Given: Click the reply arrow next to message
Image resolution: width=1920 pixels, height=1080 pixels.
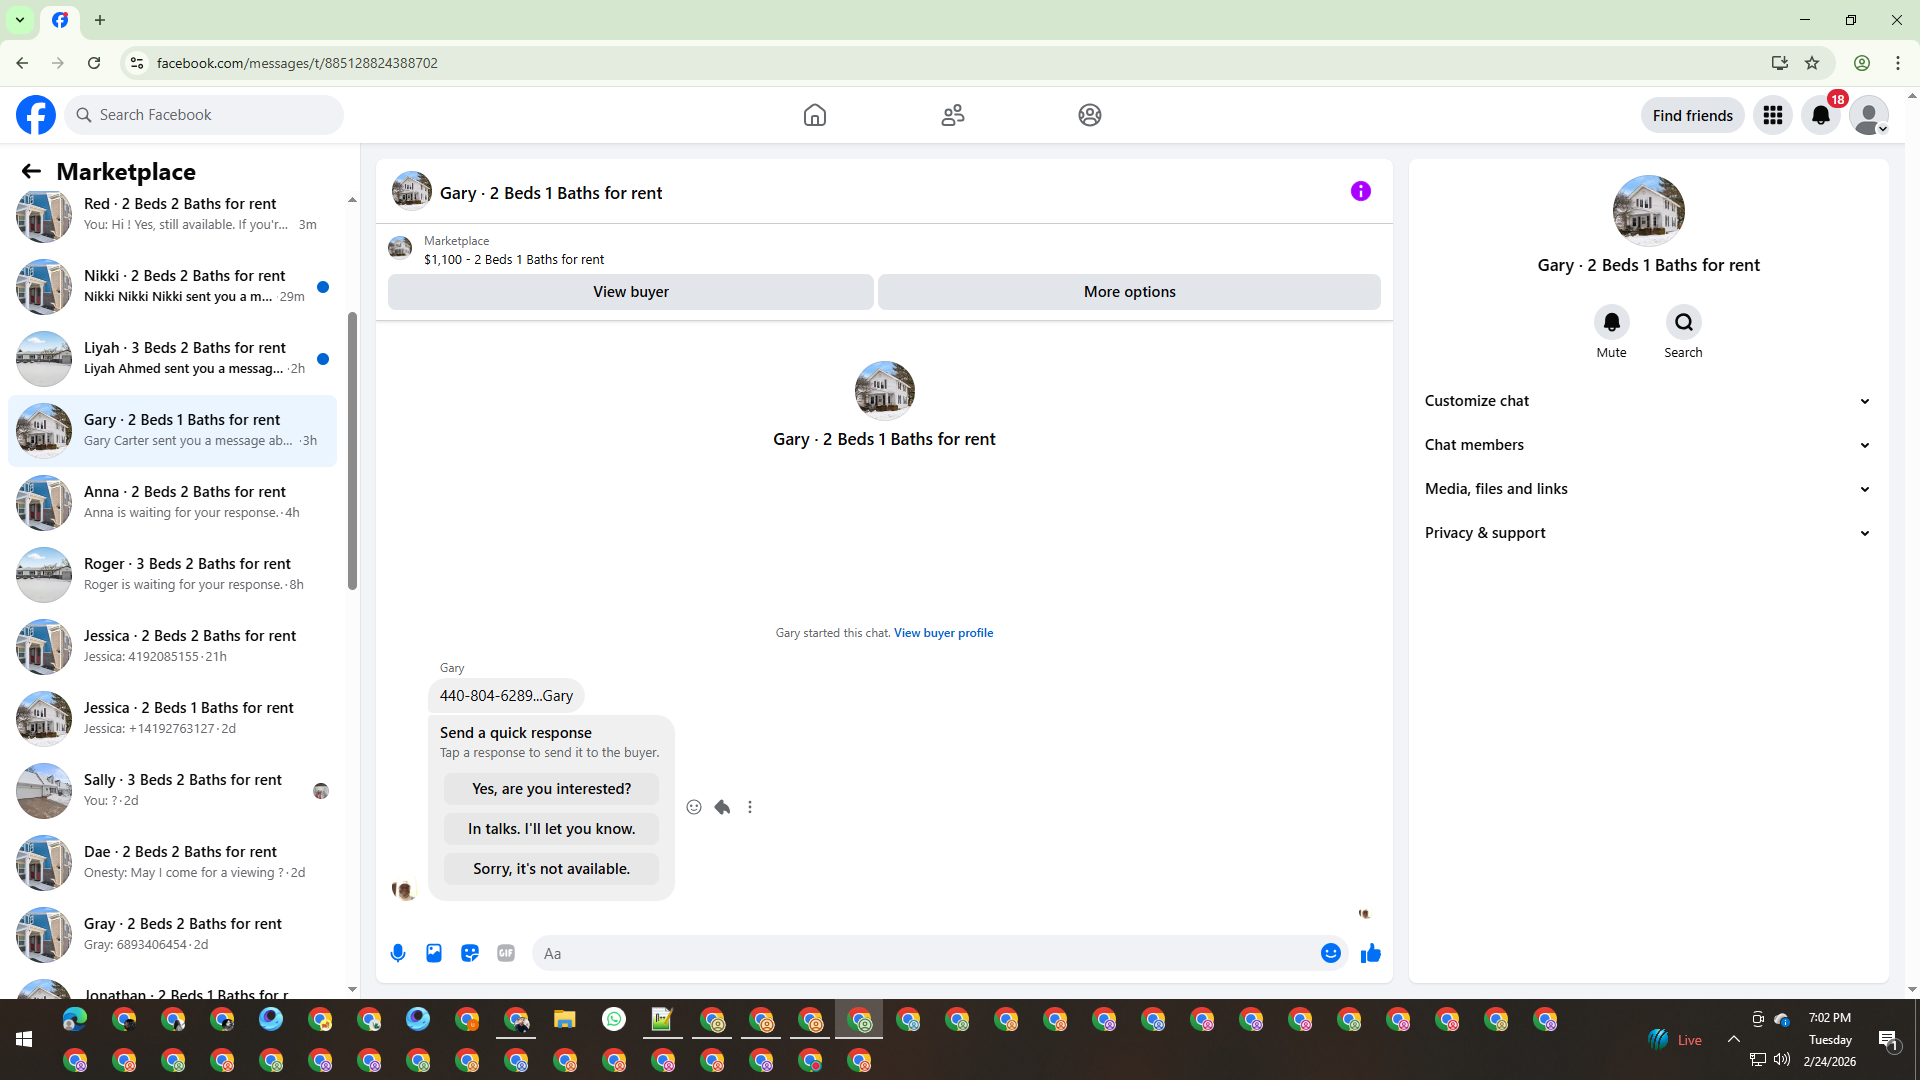Looking at the screenshot, I should click(x=722, y=807).
